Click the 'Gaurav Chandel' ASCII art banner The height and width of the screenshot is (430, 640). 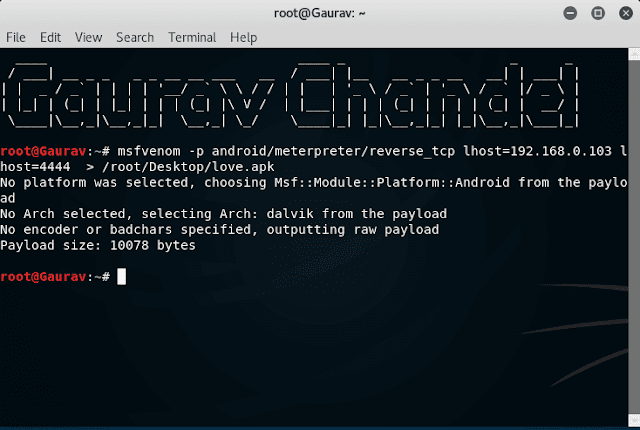[x=290, y=95]
